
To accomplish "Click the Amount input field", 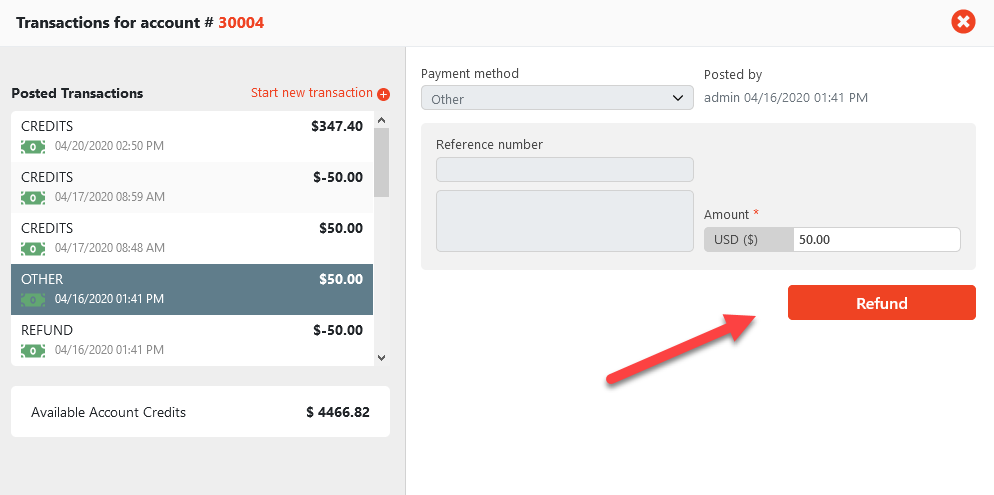I will [876, 240].
